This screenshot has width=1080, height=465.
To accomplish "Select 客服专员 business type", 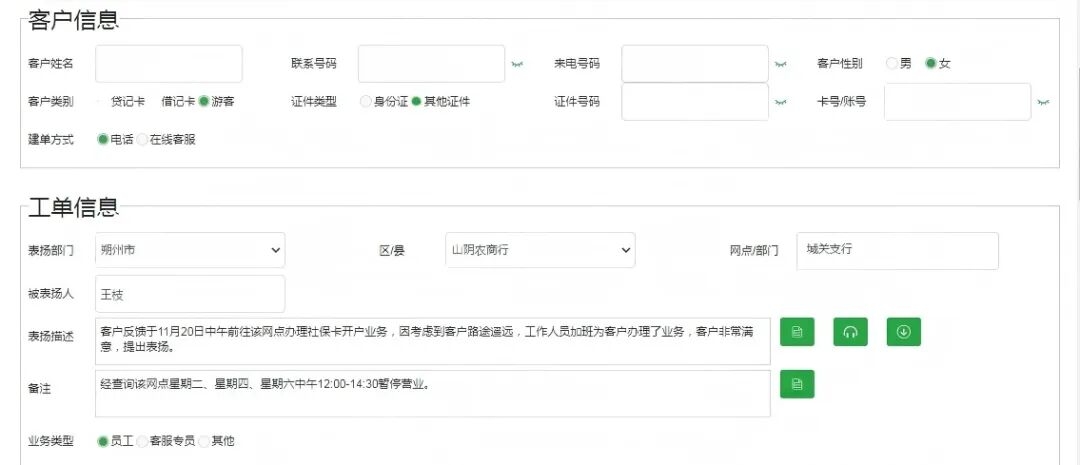I will [x=142, y=441].
